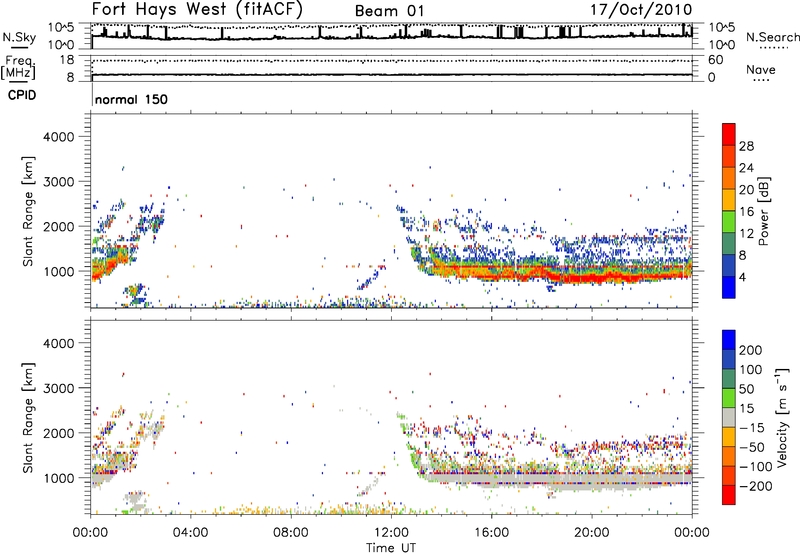Screen dimensions: 800x554
Task: Click the left '10^5' noise axis tick
Action: [61, 28]
